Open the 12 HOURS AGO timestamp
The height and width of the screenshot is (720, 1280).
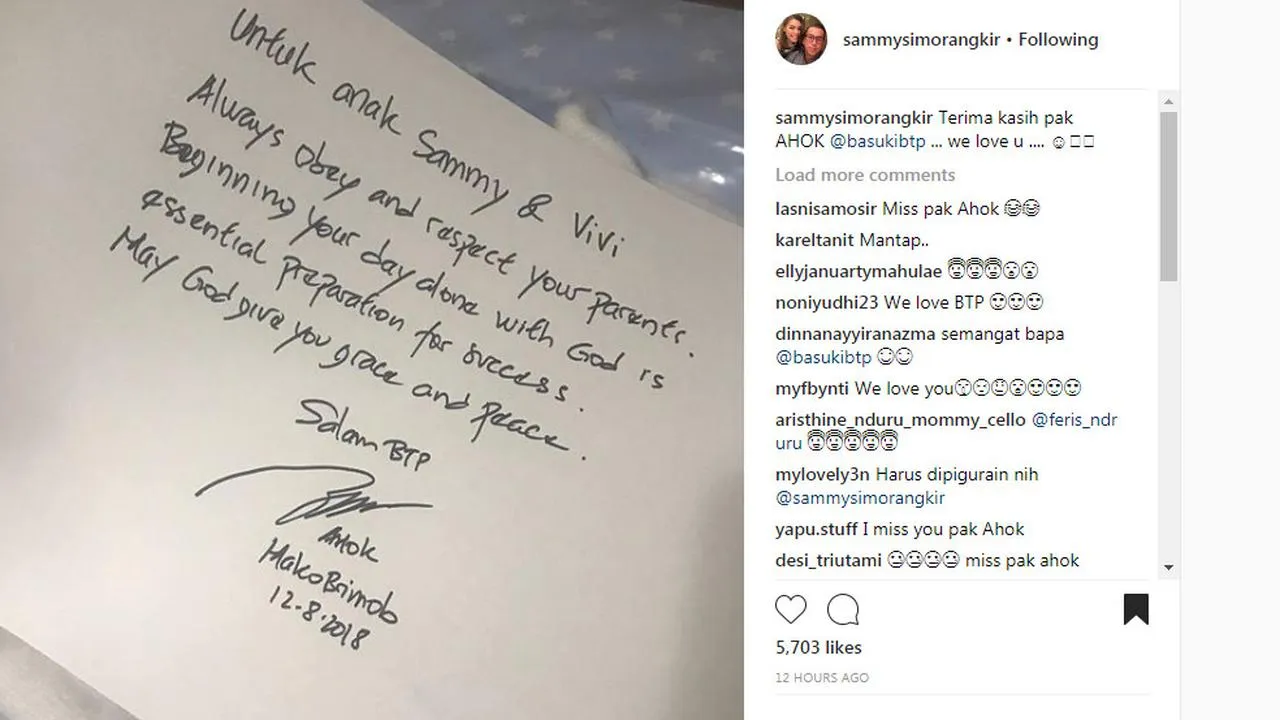(x=822, y=677)
